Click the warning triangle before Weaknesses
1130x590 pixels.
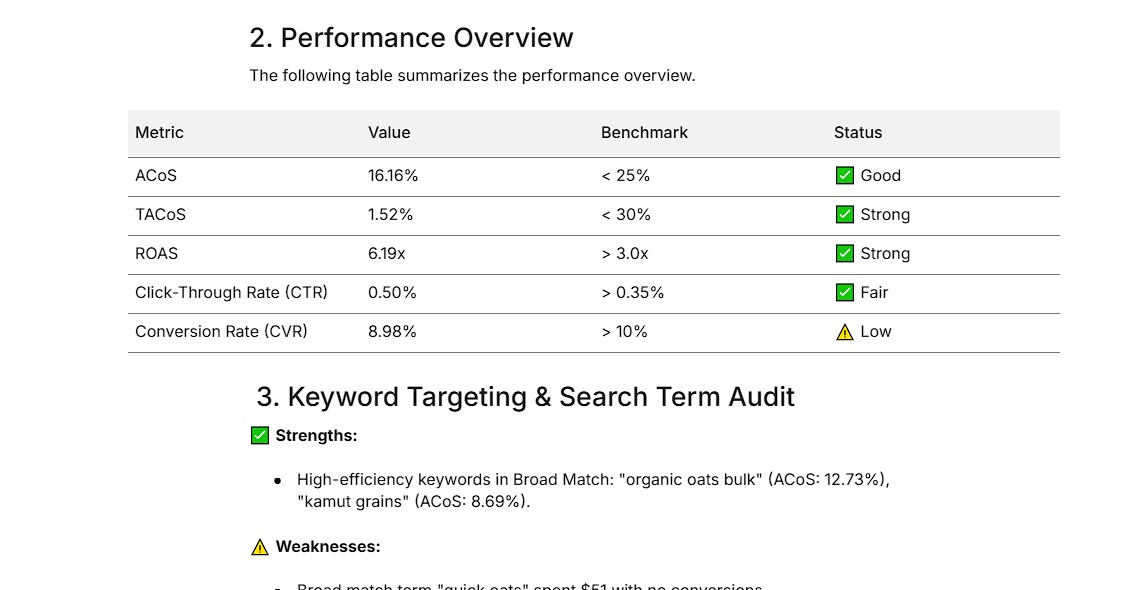click(259, 547)
